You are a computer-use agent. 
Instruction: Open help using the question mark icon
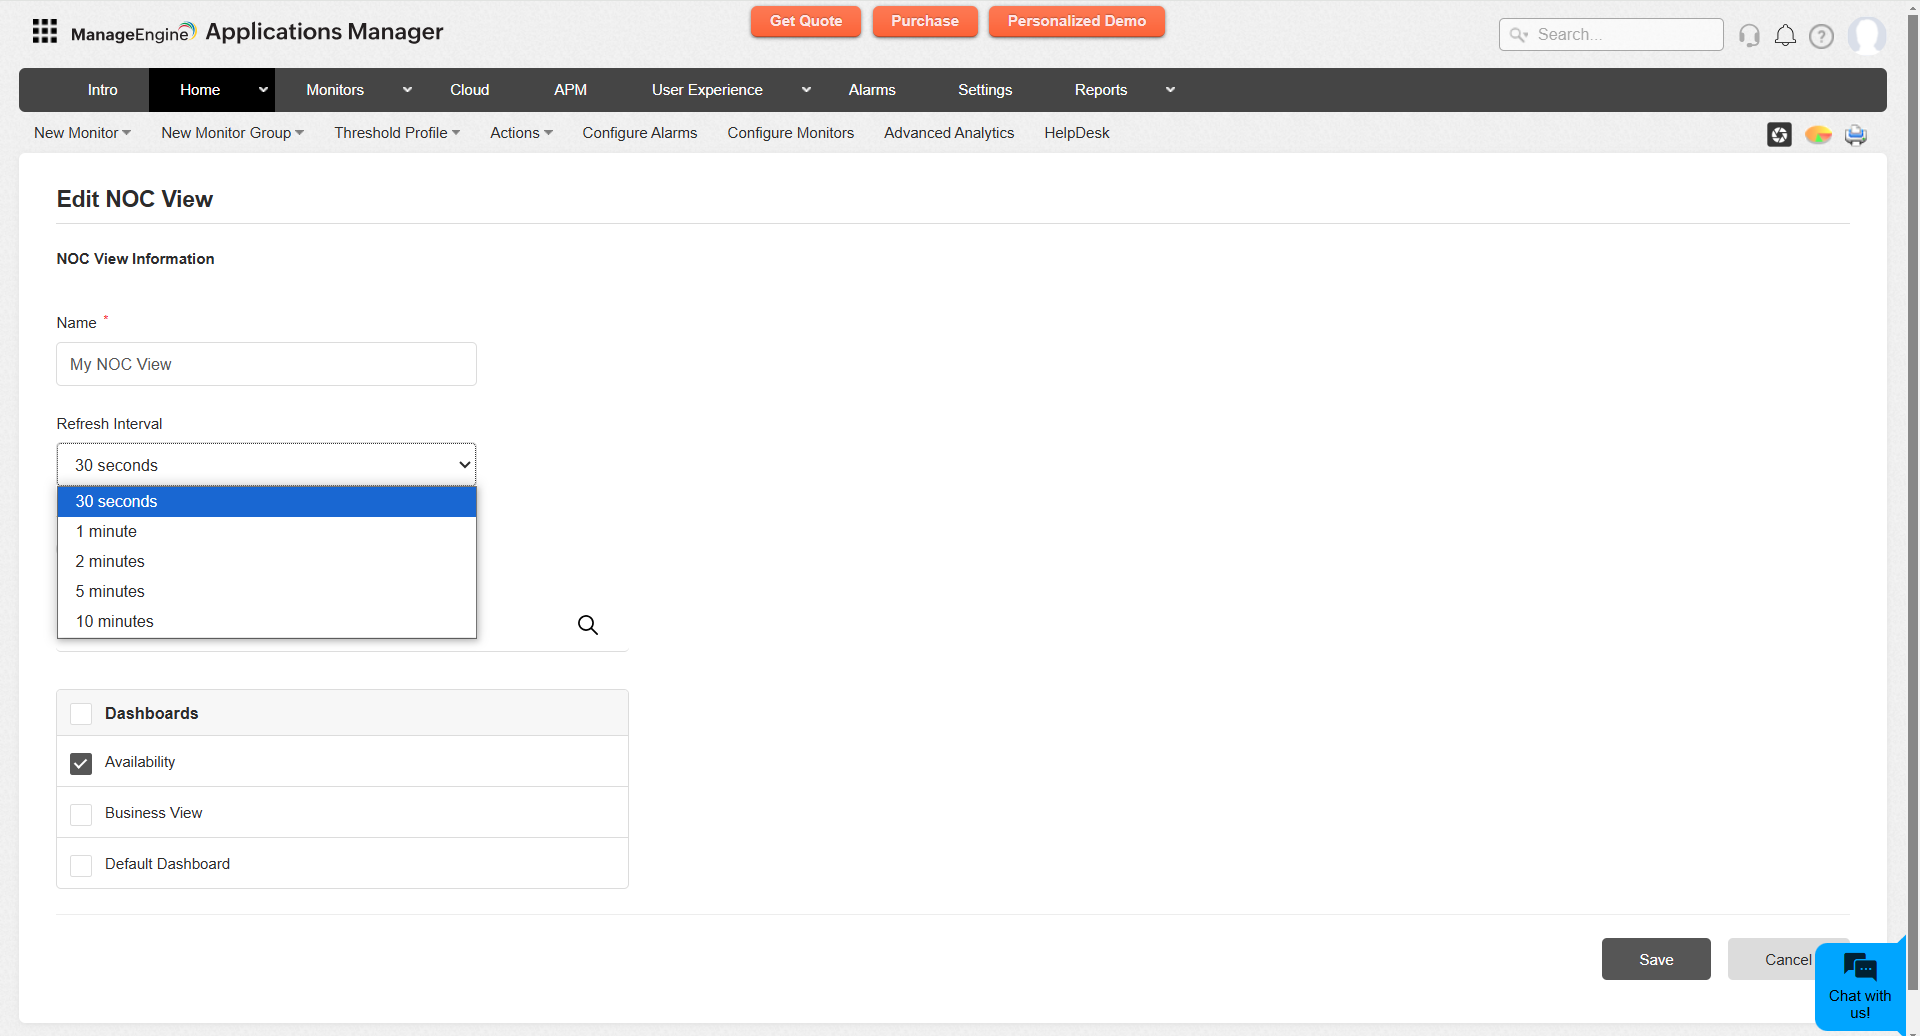pos(1821,35)
